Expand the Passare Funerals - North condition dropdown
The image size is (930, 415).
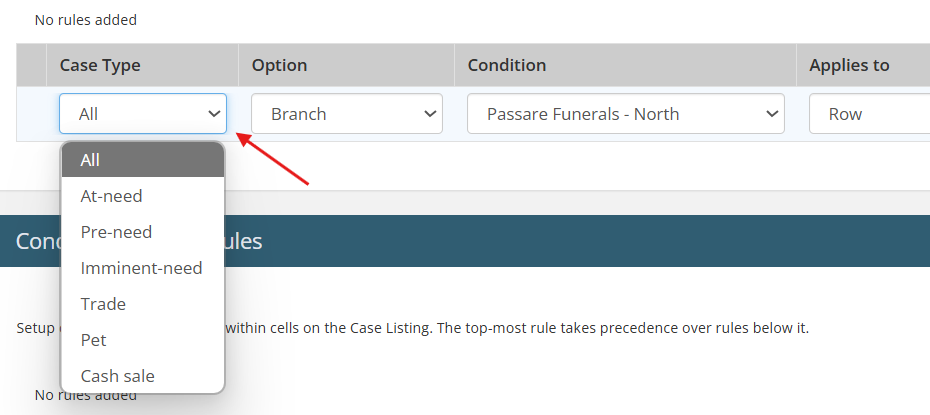pos(625,114)
